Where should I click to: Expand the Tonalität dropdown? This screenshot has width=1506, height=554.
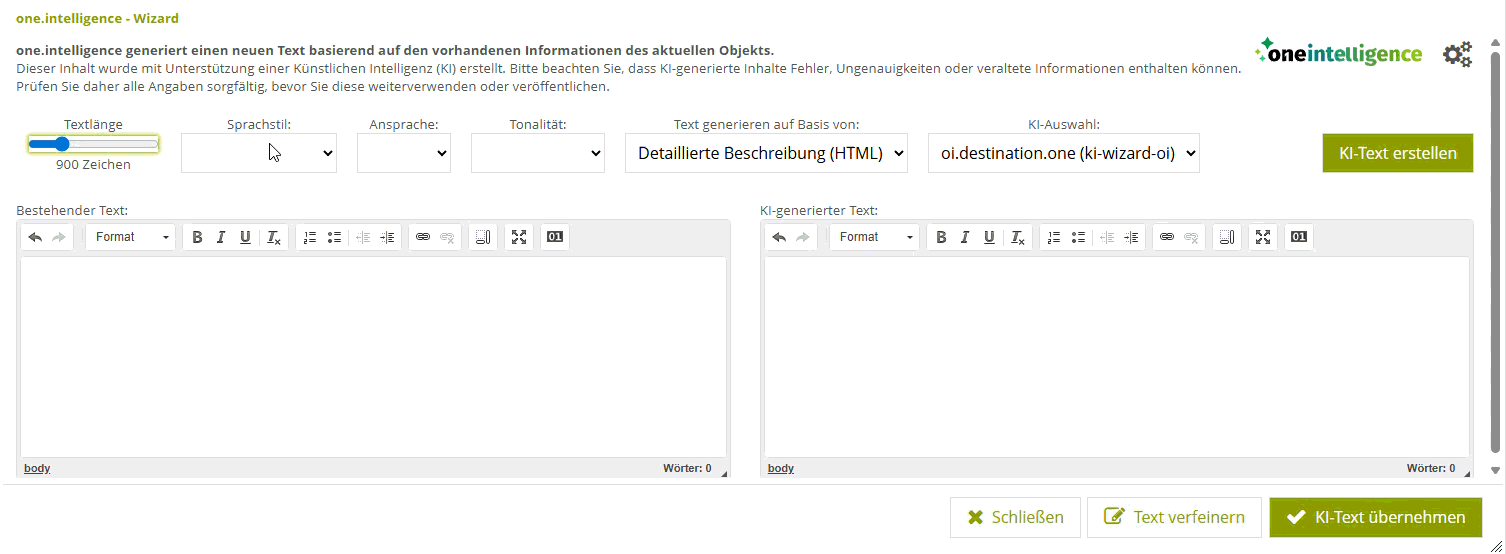coord(537,153)
